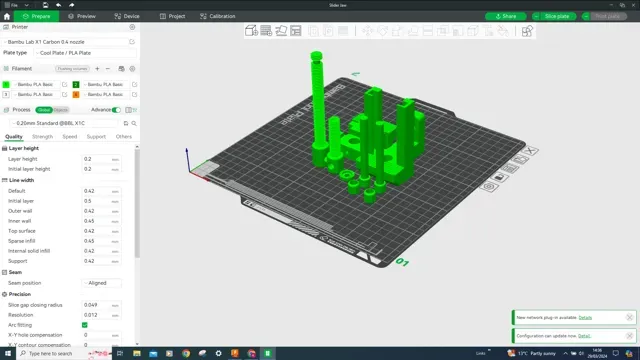Open the Slice plate dropdown arrow

pyautogui.click(x=536, y=16)
